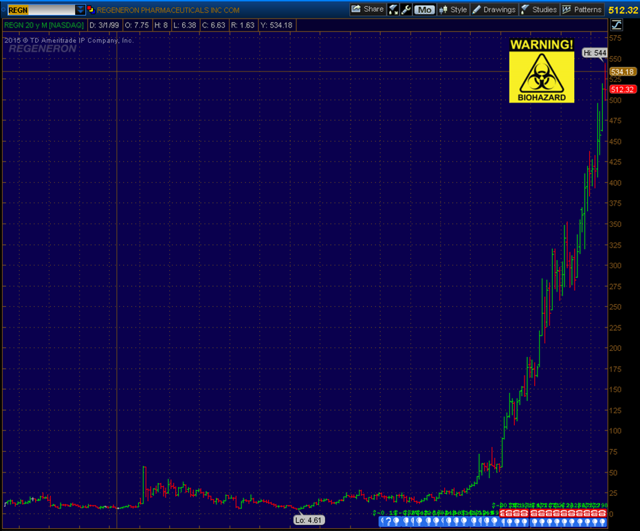Click the 'O: 7.75' open value readout
Image resolution: width=640 pixels, height=531 pixels.
tap(137, 25)
